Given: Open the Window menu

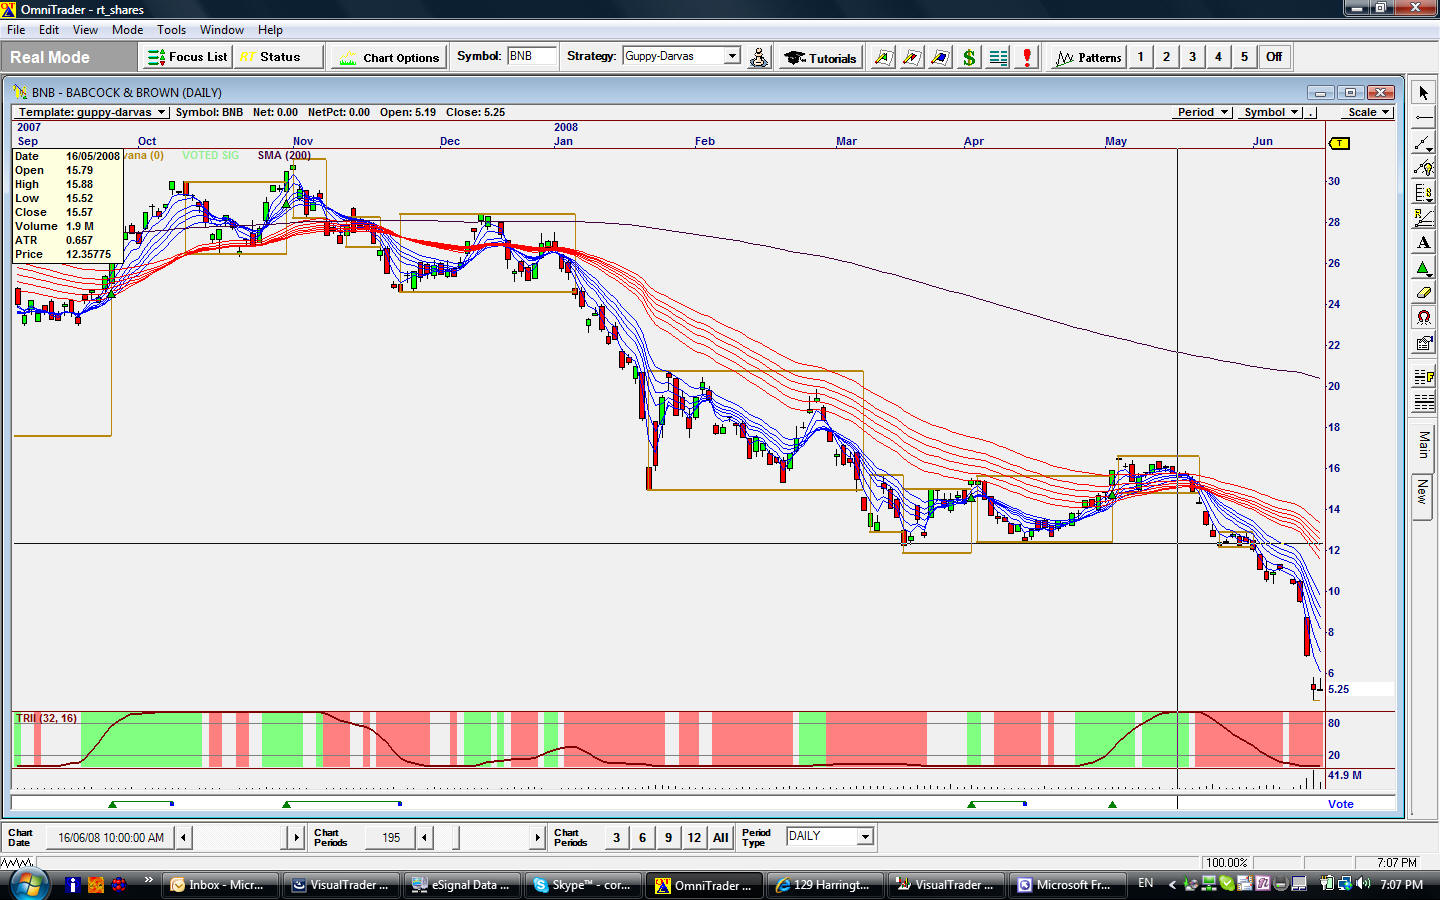Looking at the screenshot, I should point(221,30).
